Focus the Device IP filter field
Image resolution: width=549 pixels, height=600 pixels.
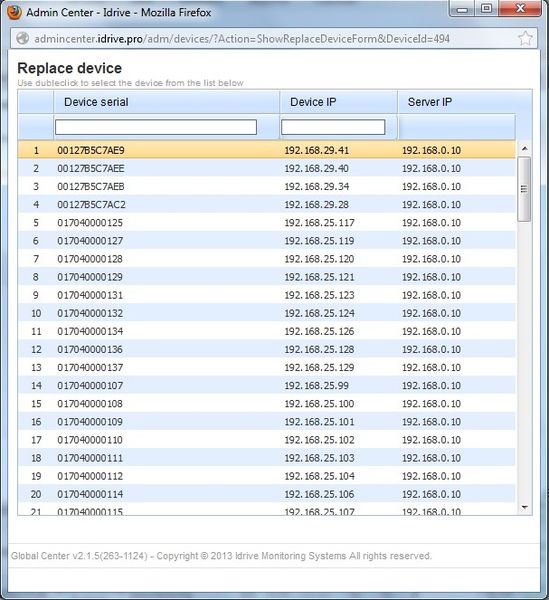[333, 127]
